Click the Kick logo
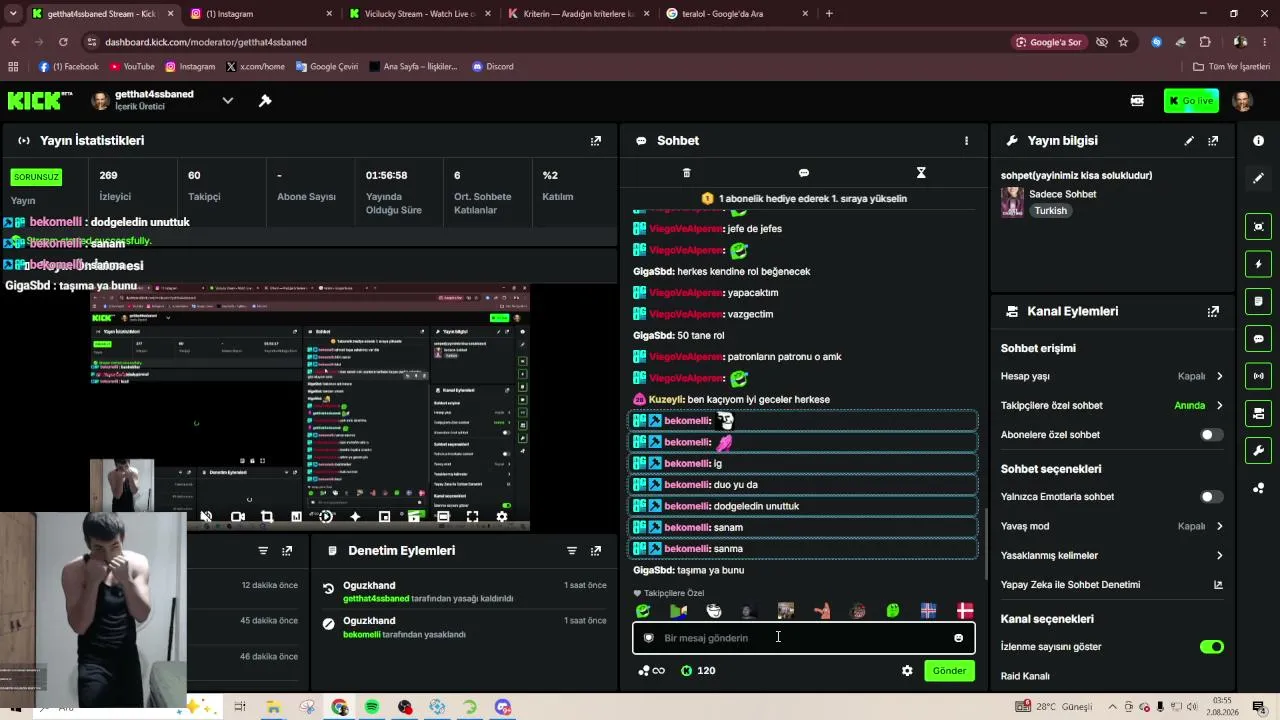The image size is (1280, 720). coord(40,100)
